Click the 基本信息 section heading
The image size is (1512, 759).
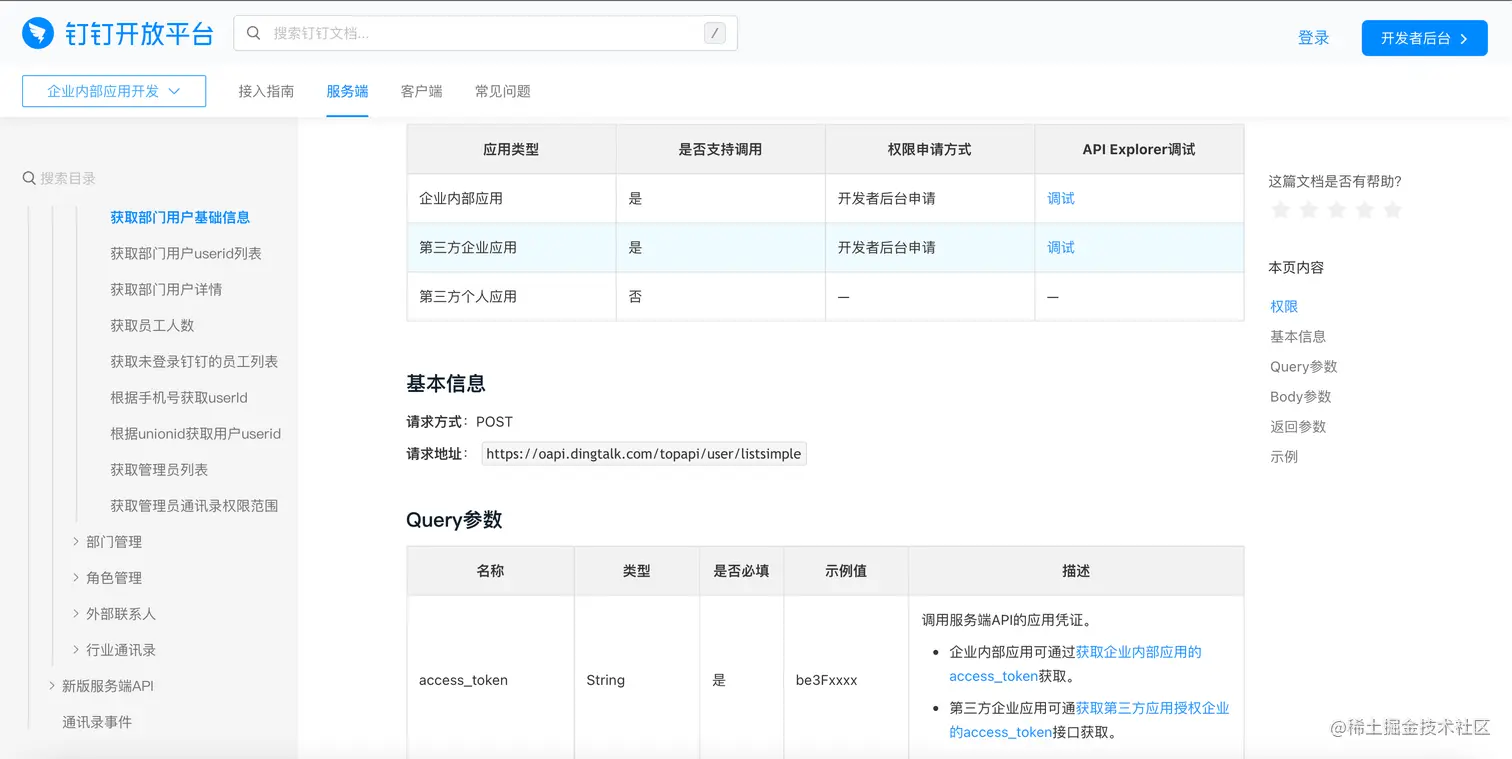(x=446, y=383)
